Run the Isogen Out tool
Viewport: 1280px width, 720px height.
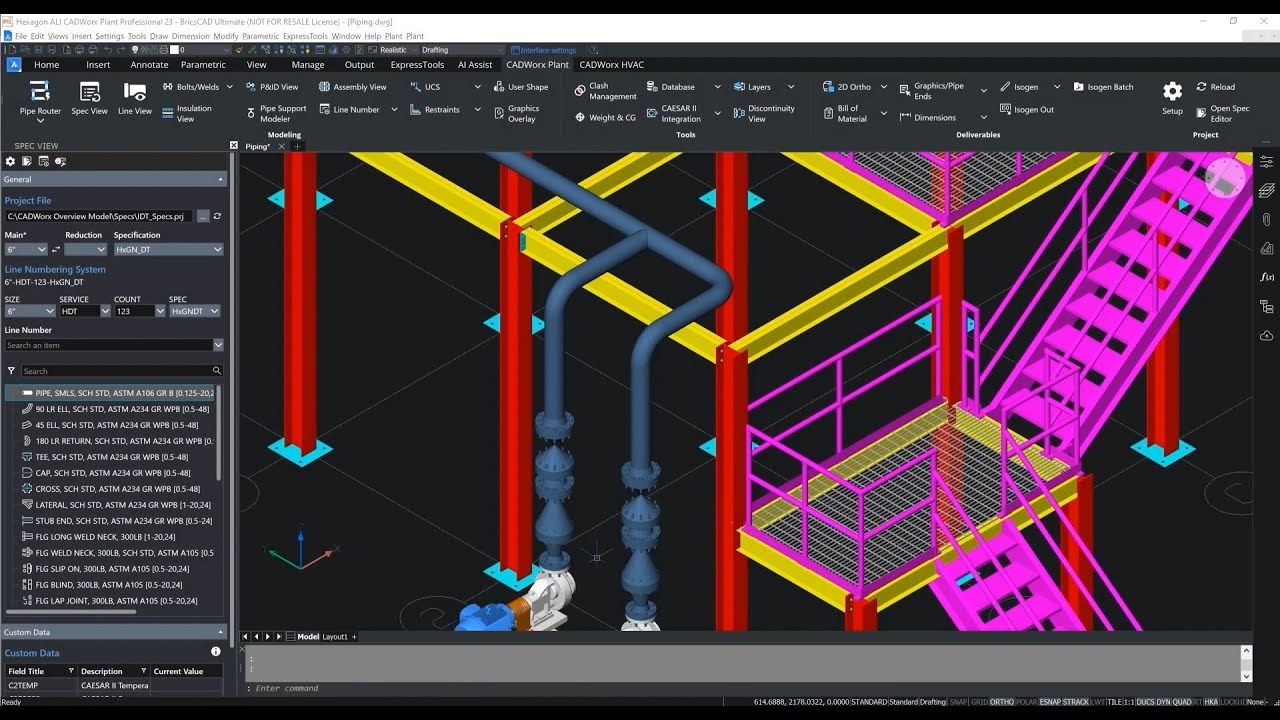coord(1026,109)
